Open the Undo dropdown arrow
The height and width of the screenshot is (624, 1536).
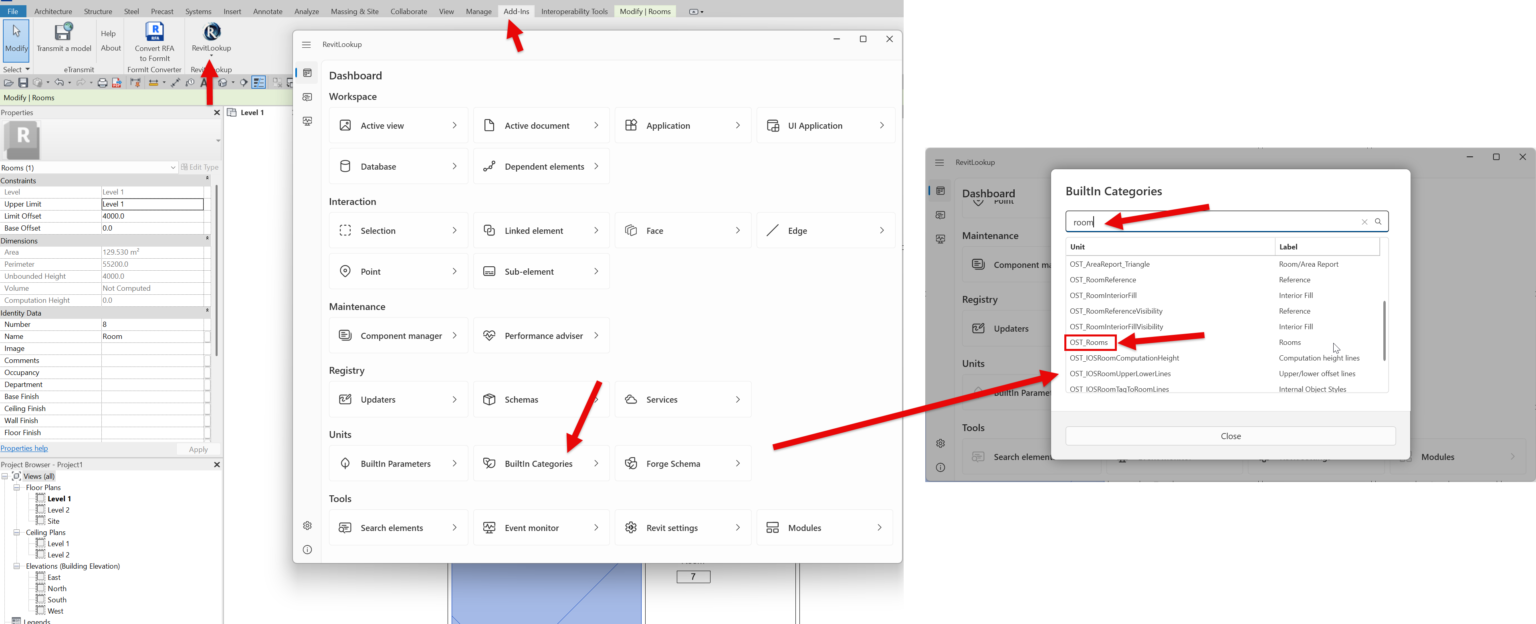point(69,82)
